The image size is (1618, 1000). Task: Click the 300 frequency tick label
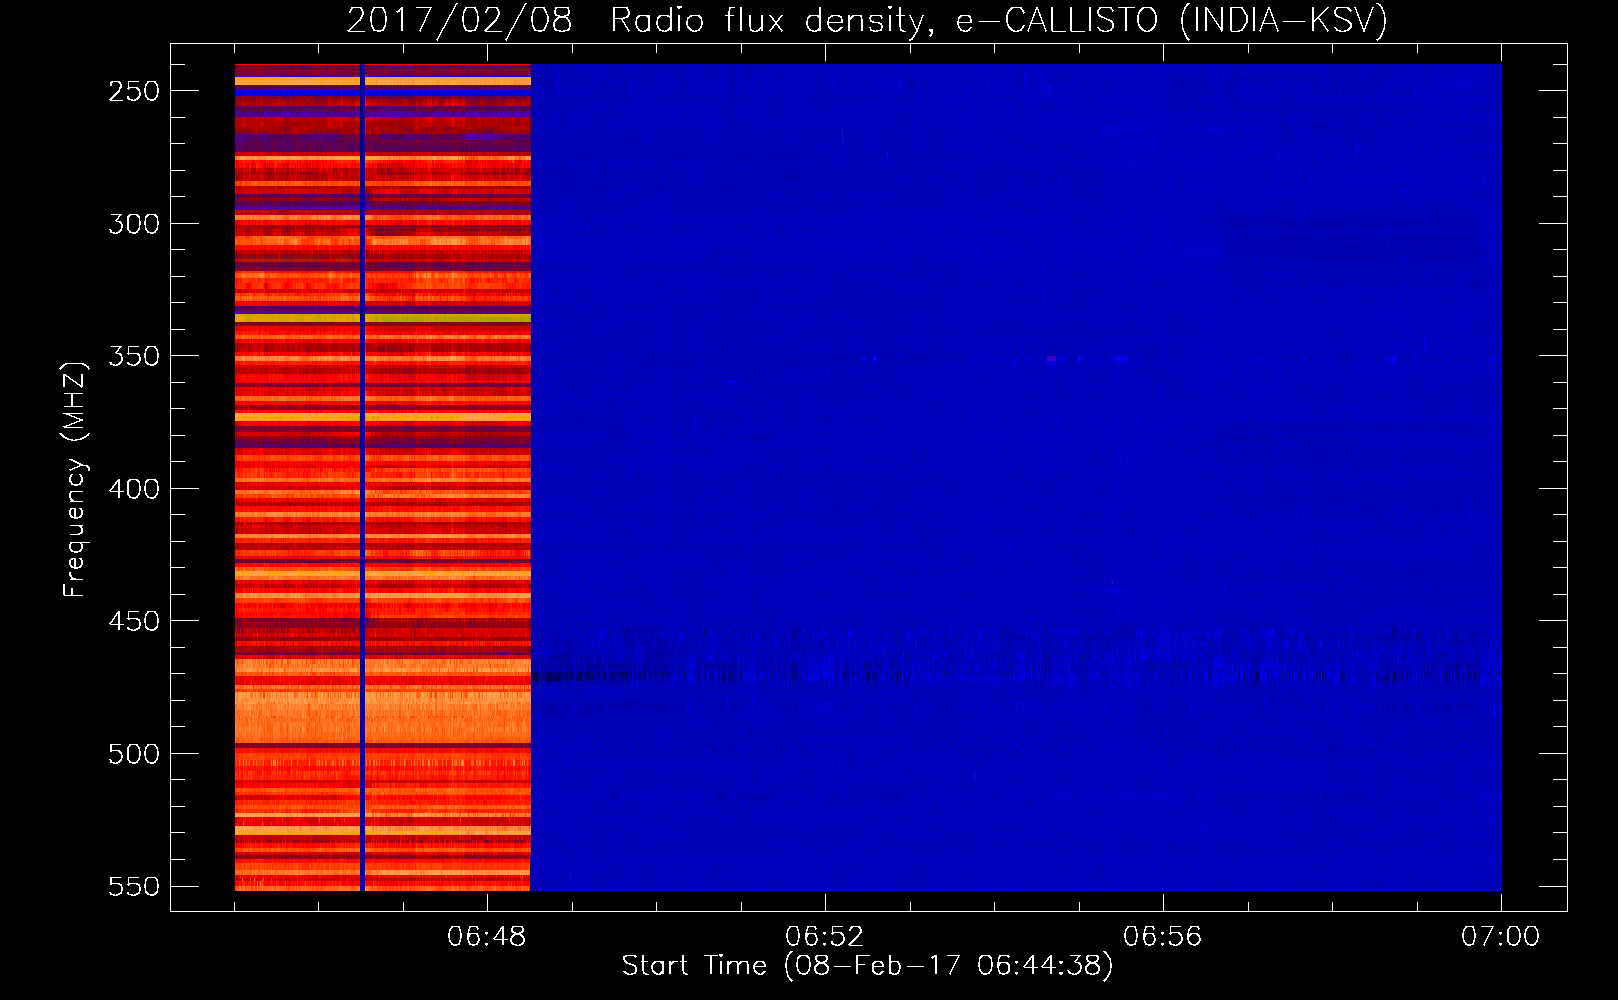click(134, 224)
